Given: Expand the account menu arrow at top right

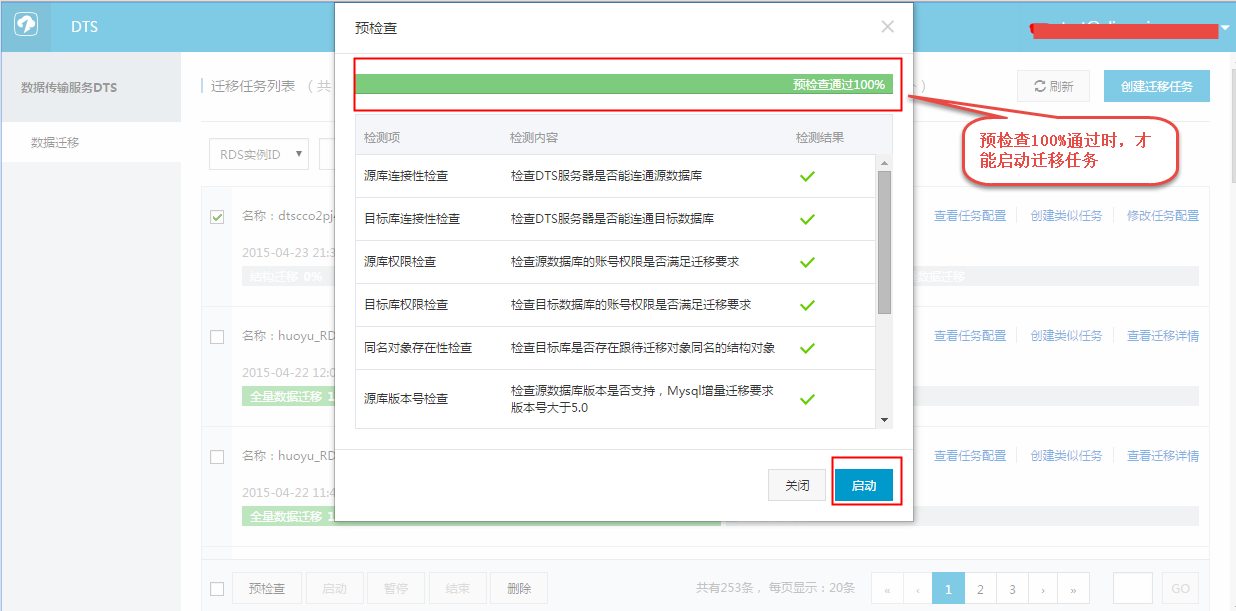Looking at the screenshot, I should [1225, 28].
